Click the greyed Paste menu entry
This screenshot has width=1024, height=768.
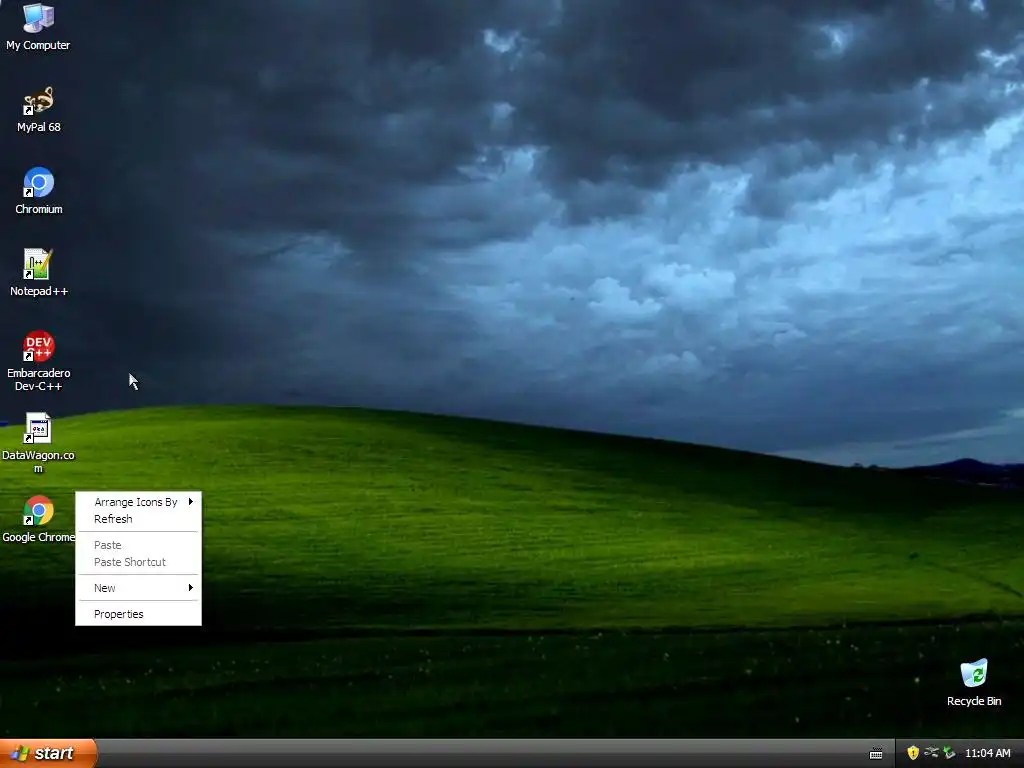click(138, 545)
